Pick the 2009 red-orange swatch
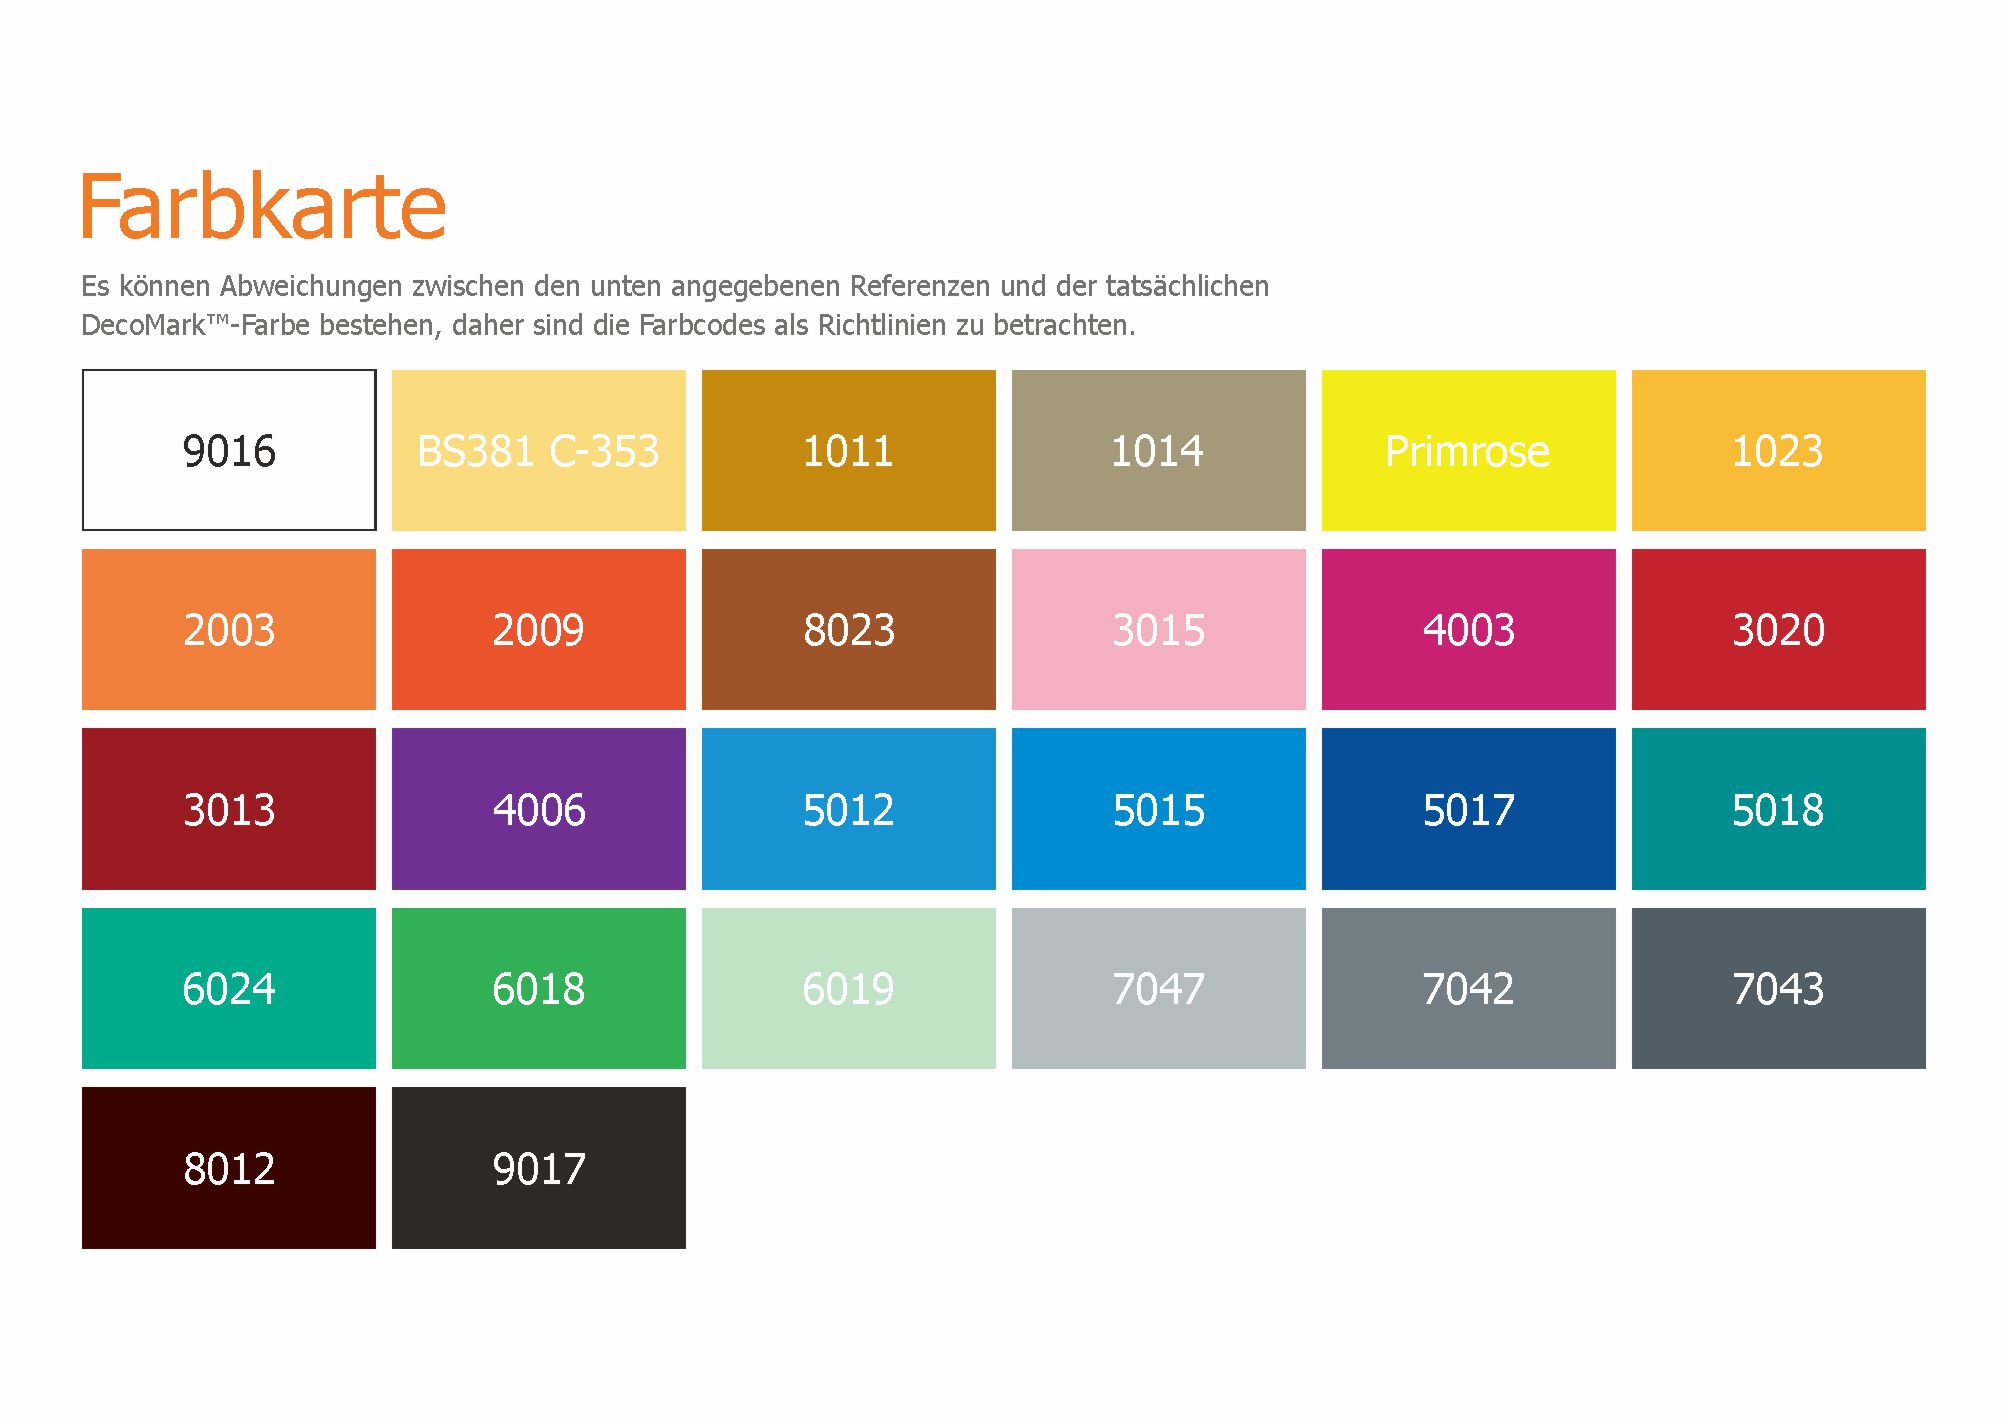 pos(538,629)
